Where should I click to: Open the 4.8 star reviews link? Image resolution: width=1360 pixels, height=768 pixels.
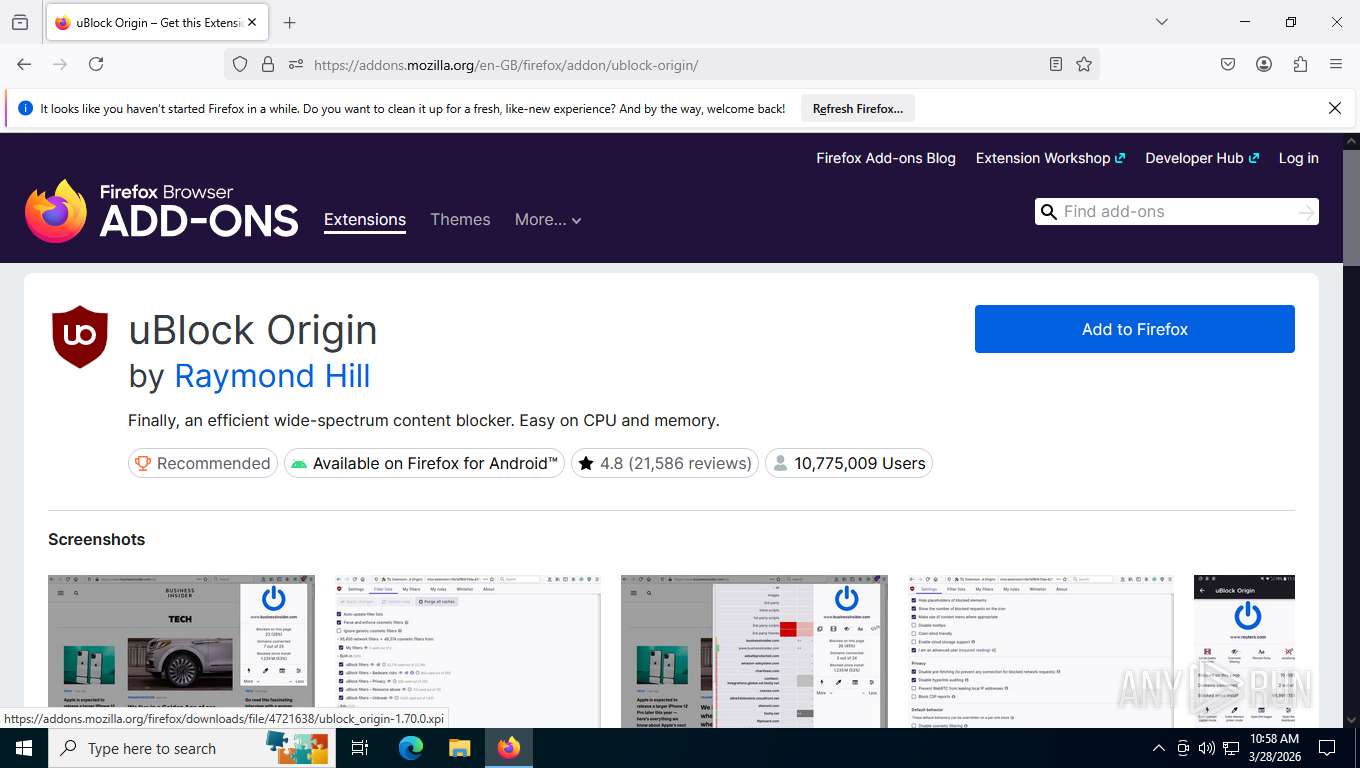(x=665, y=463)
